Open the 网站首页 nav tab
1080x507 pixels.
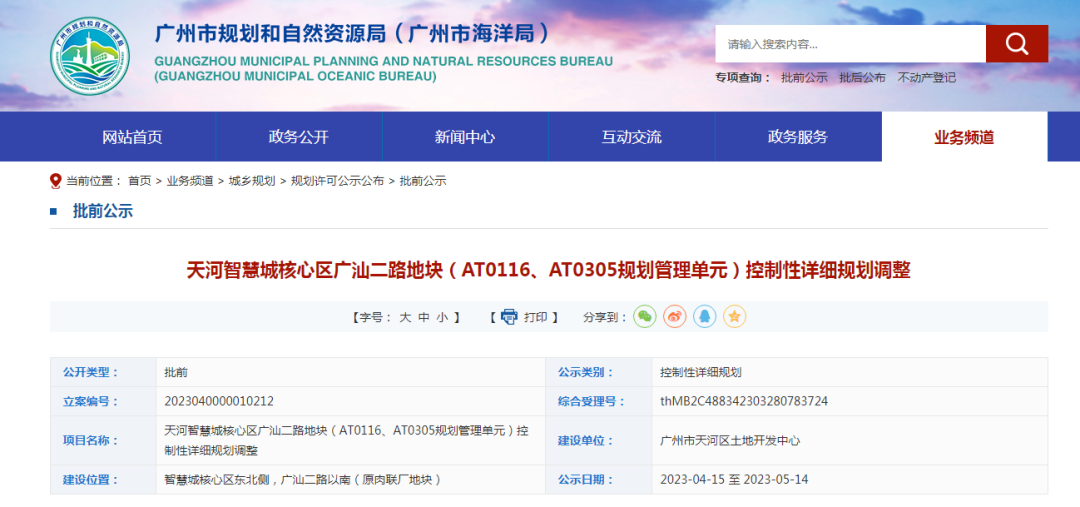132,137
